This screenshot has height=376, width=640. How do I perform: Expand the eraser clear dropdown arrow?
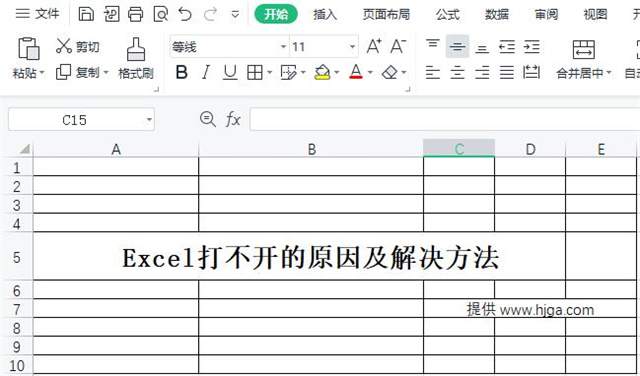(404, 73)
